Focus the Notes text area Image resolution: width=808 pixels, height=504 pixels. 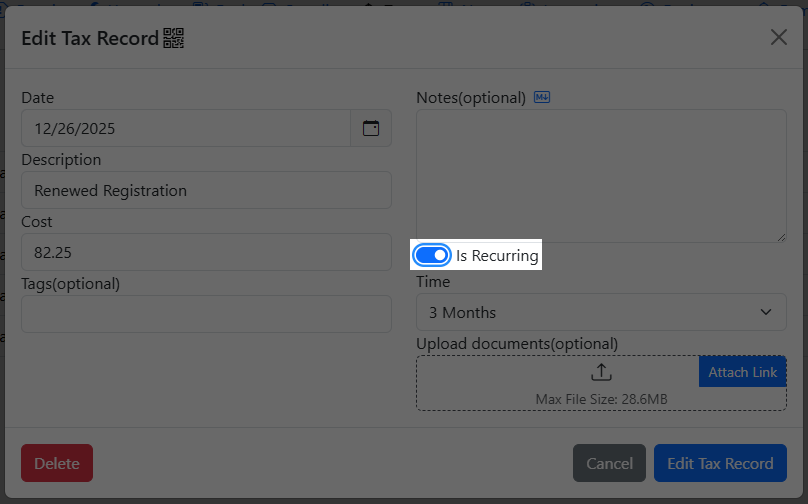(601, 175)
